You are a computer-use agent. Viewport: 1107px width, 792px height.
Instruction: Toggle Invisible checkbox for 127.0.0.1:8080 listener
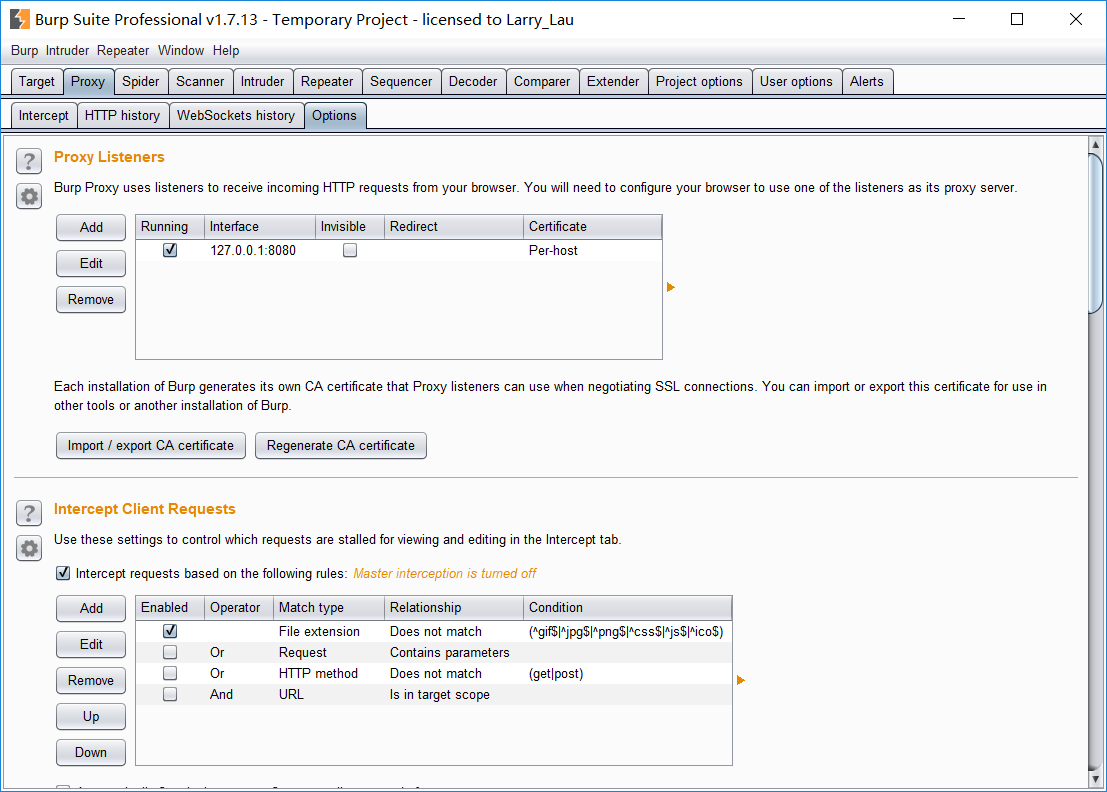pos(349,250)
